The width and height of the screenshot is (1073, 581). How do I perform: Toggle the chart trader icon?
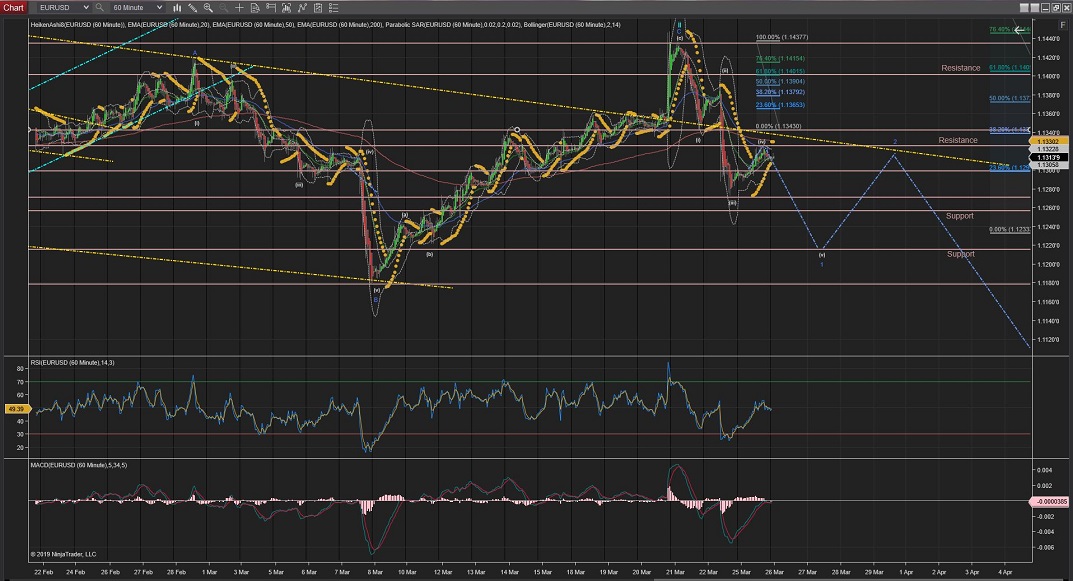(271, 8)
